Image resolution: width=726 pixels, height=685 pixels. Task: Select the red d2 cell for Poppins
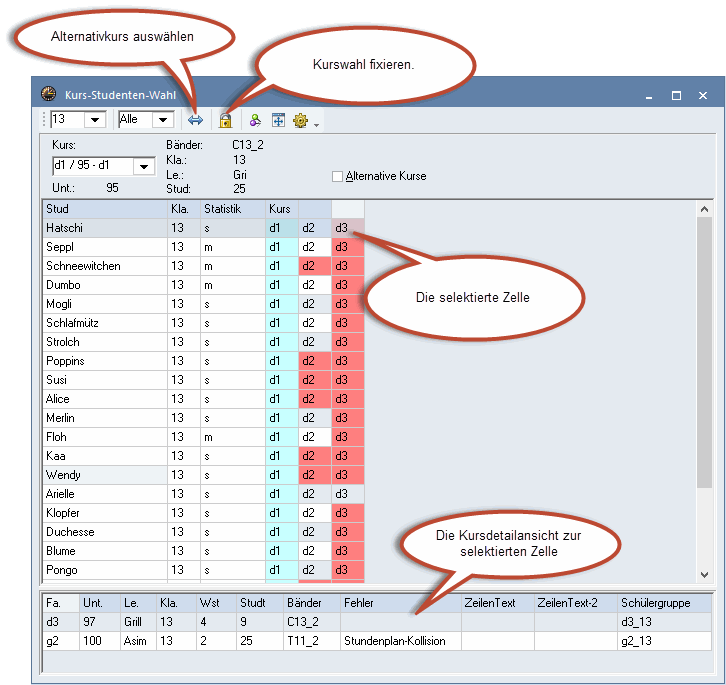315,361
